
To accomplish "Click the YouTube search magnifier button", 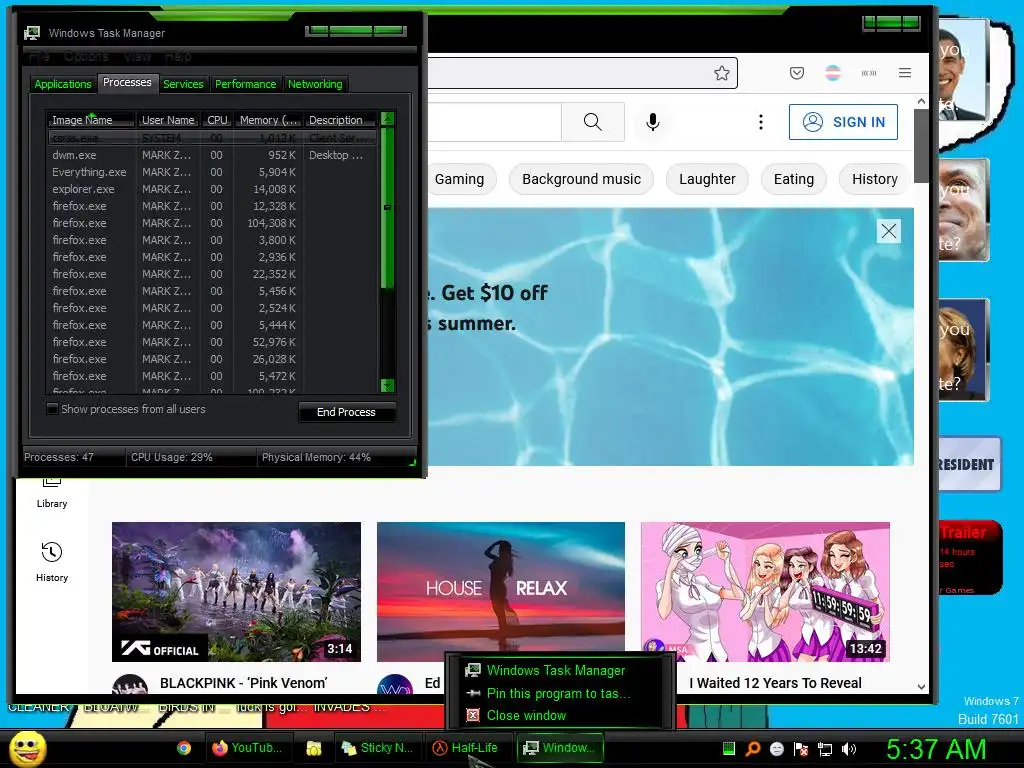I will pos(592,121).
